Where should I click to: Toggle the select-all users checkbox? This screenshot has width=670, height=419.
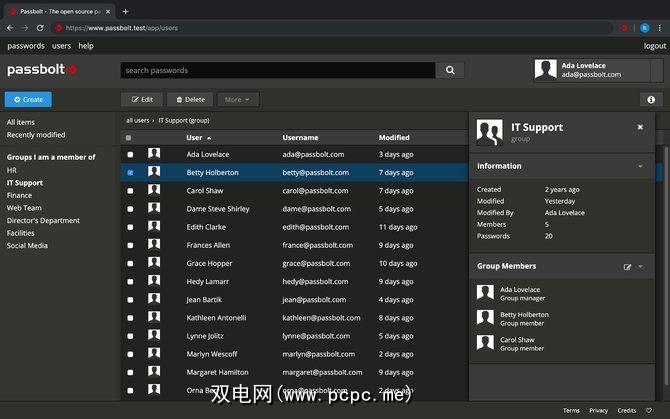coord(128,138)
